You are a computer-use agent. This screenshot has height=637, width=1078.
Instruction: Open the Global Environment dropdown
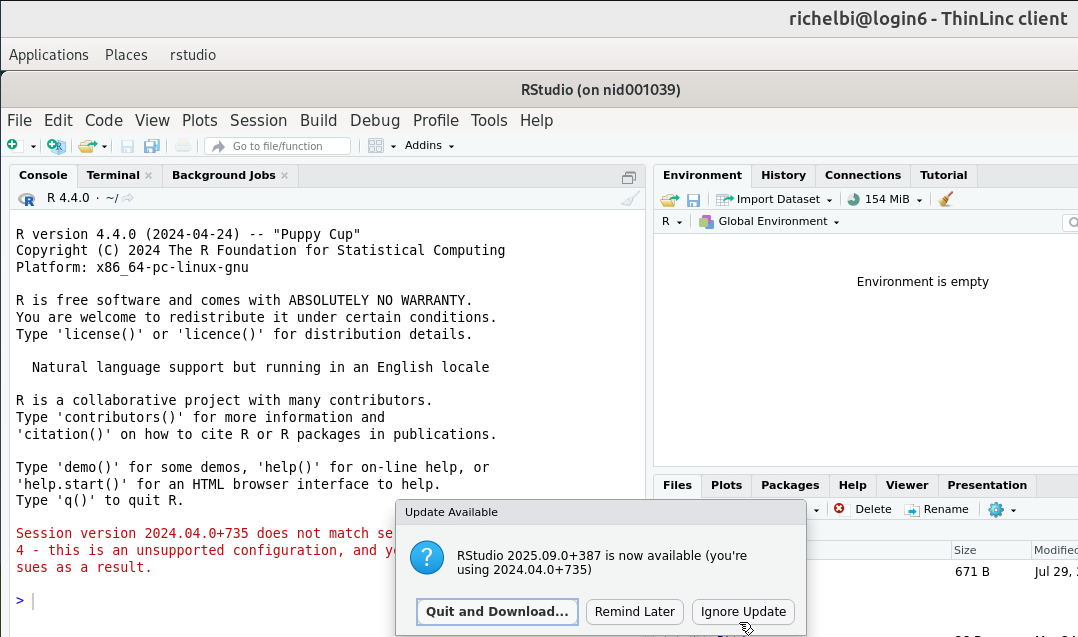768,222
